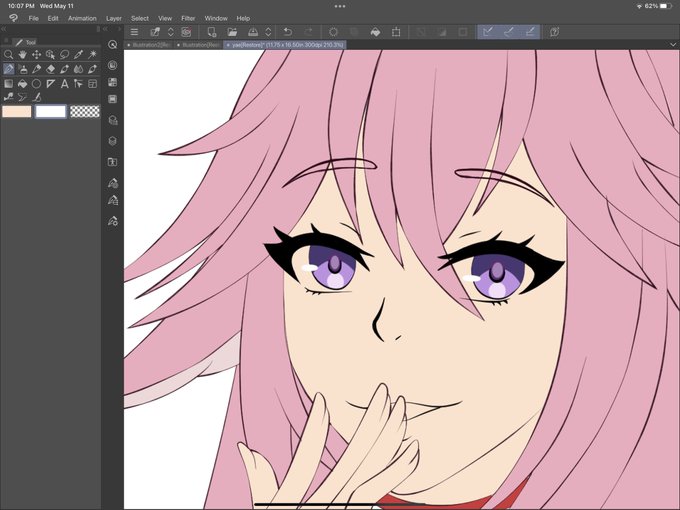Open the Window menu
This screenshot has height=510, width=680.
[216, 18]
